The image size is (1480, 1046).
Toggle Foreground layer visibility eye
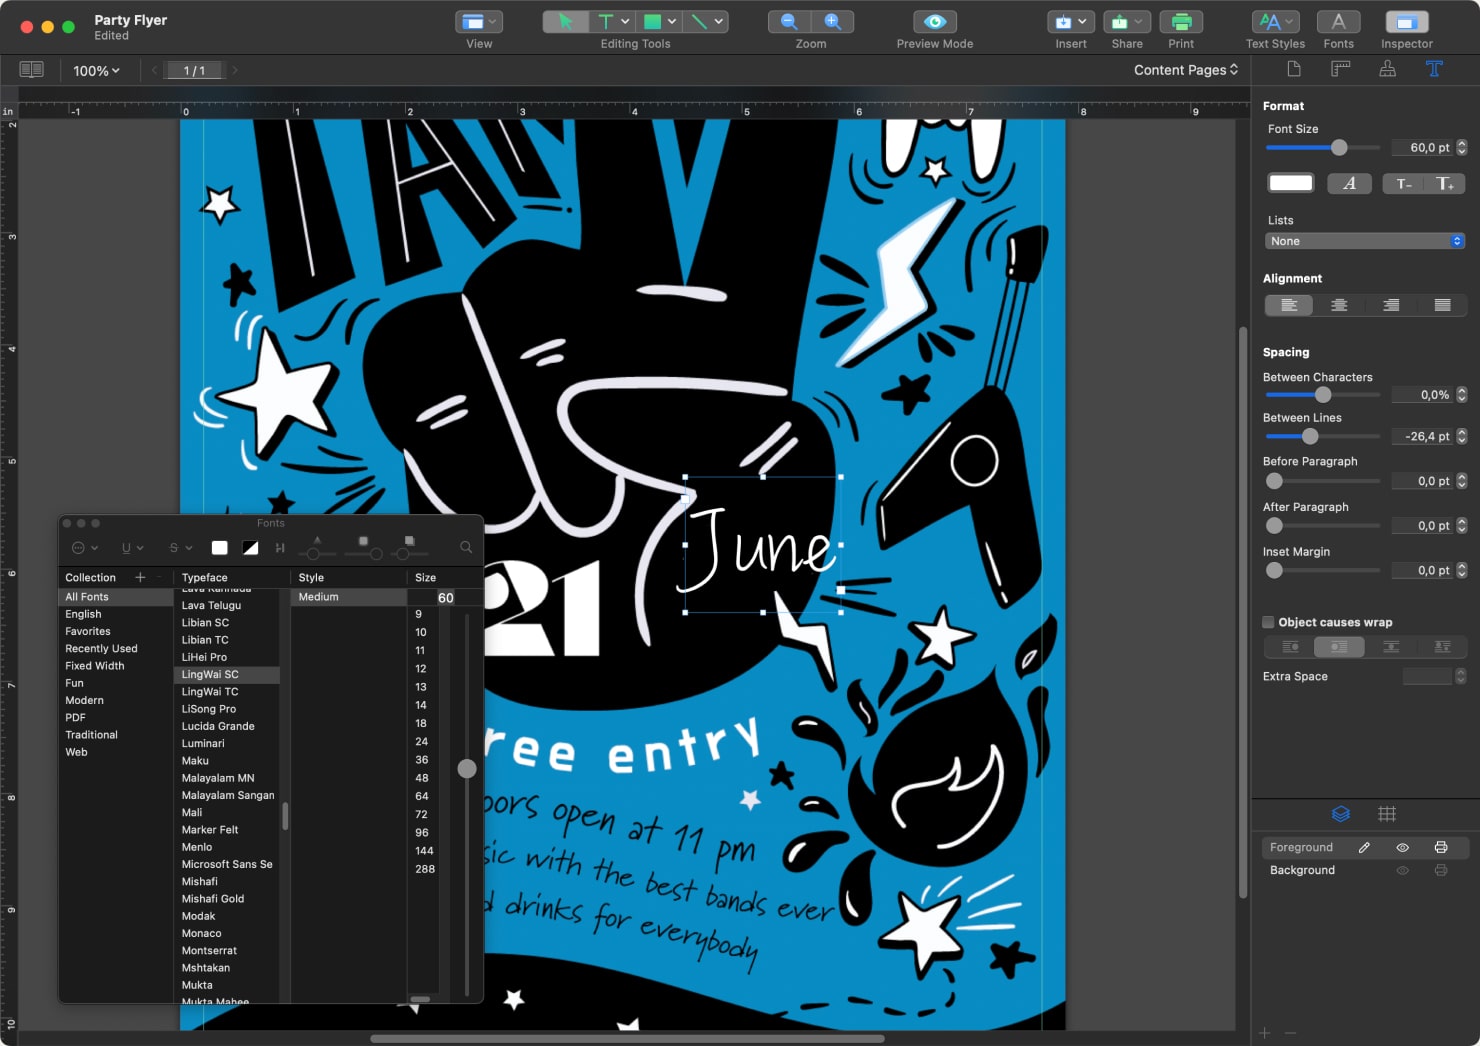point(1403,847)
